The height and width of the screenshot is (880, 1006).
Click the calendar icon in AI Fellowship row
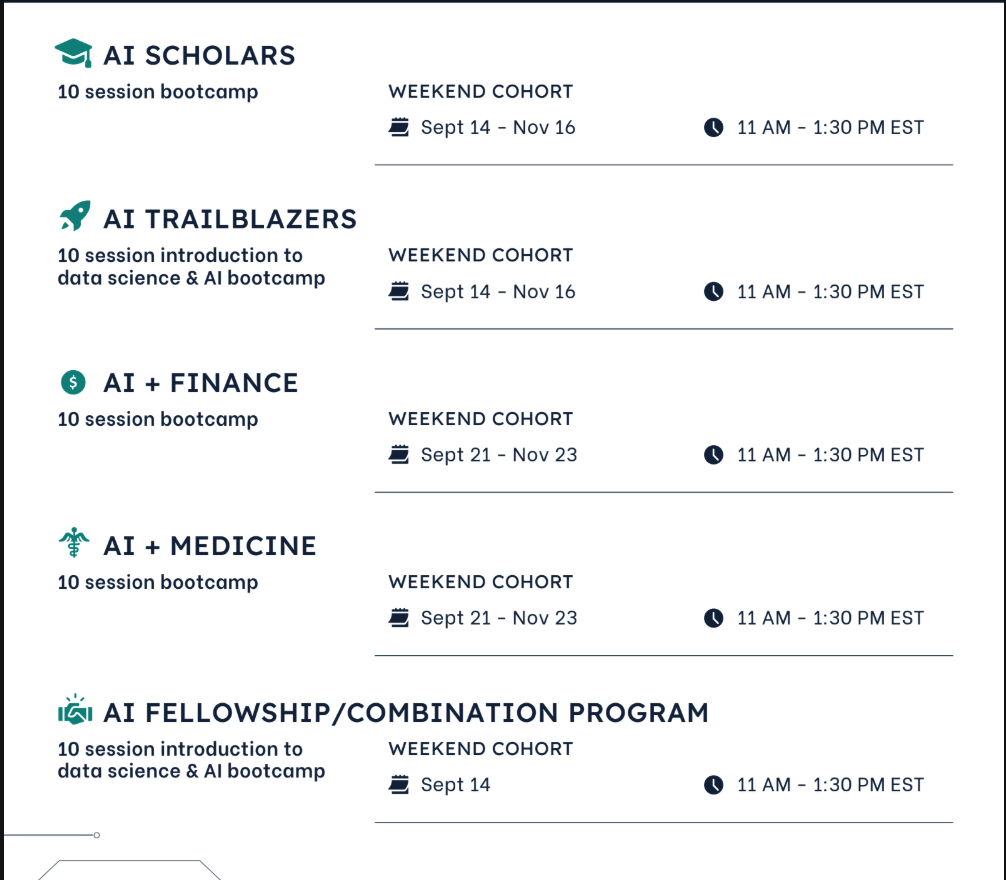point(399,785)
